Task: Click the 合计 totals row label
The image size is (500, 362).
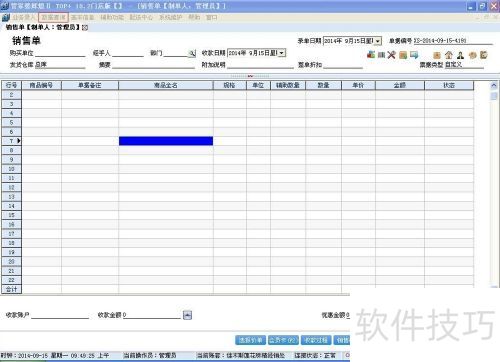Action: pos(12,289)
